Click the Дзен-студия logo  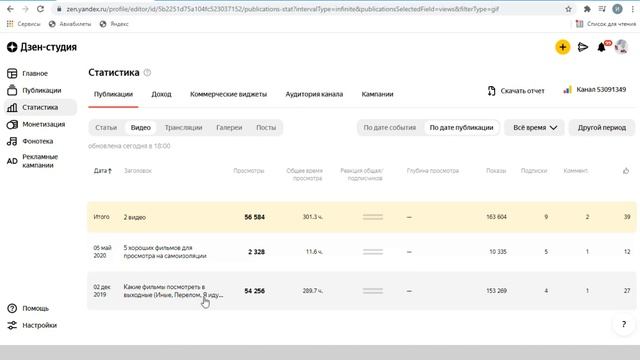pyautogui.click(x=42, y=47)
